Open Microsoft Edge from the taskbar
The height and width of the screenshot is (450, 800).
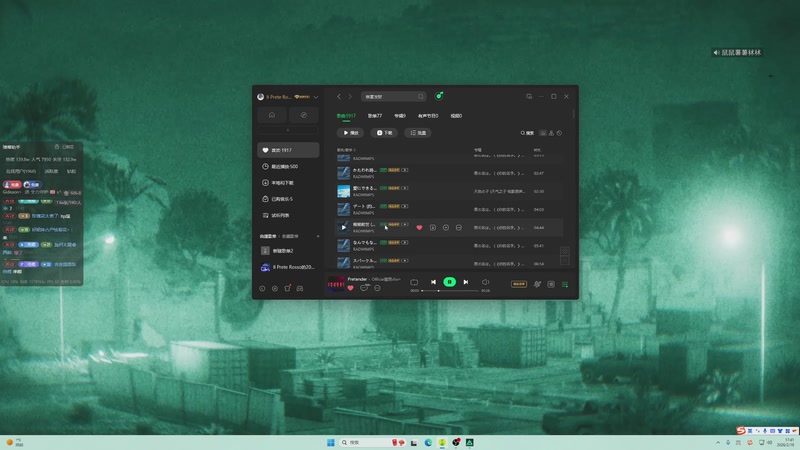[428, 442]
